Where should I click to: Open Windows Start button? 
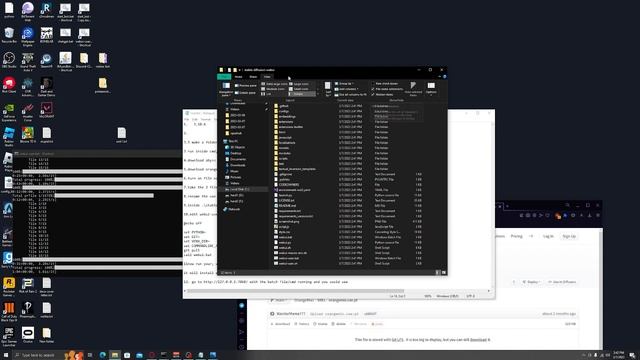click(x=6, y=355)
